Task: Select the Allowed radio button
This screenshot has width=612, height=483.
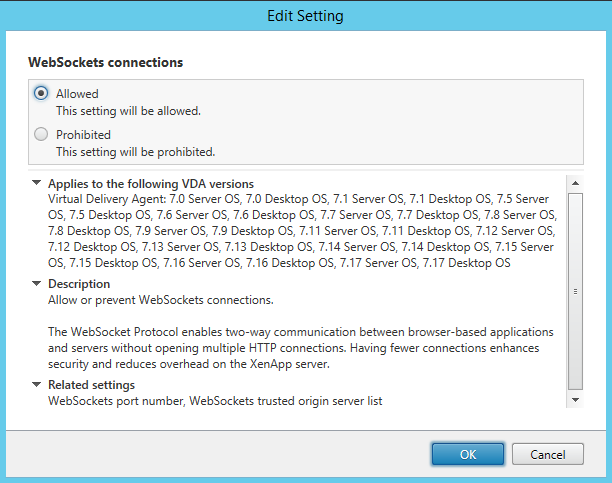Action: (41, 93)
